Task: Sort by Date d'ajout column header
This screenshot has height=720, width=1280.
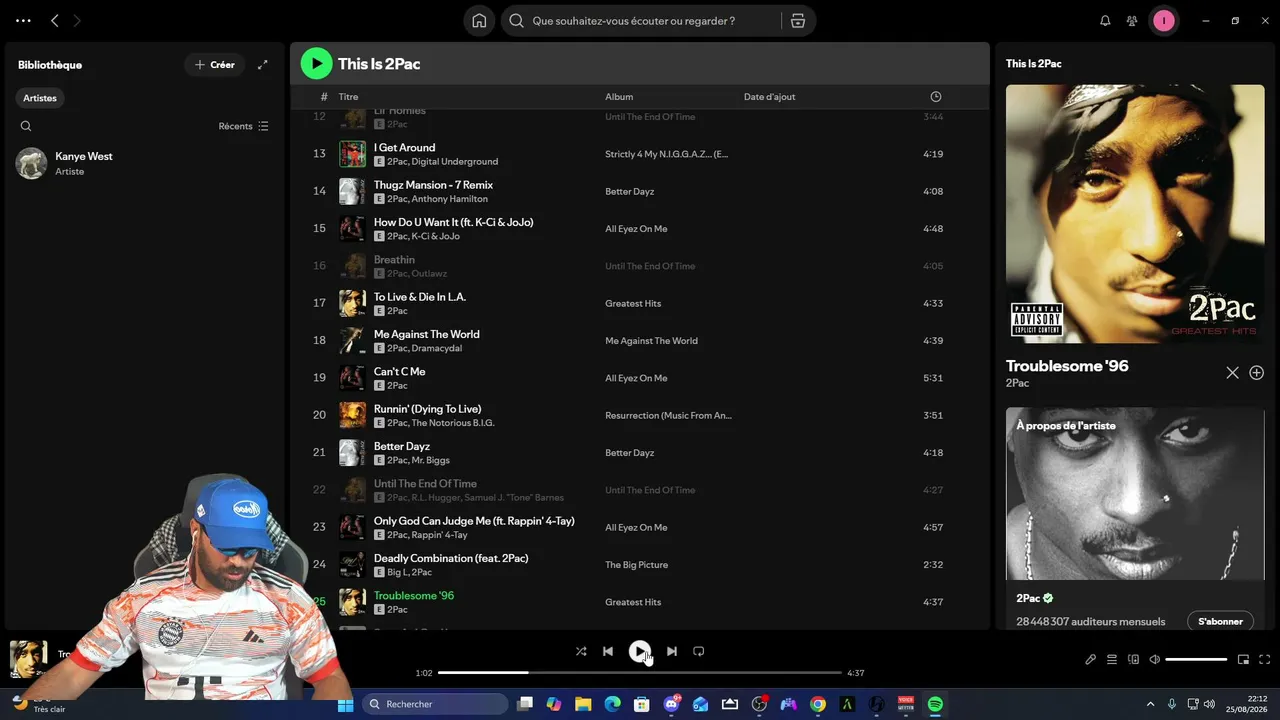Action: pyautogui.click(x=770, y=97)
